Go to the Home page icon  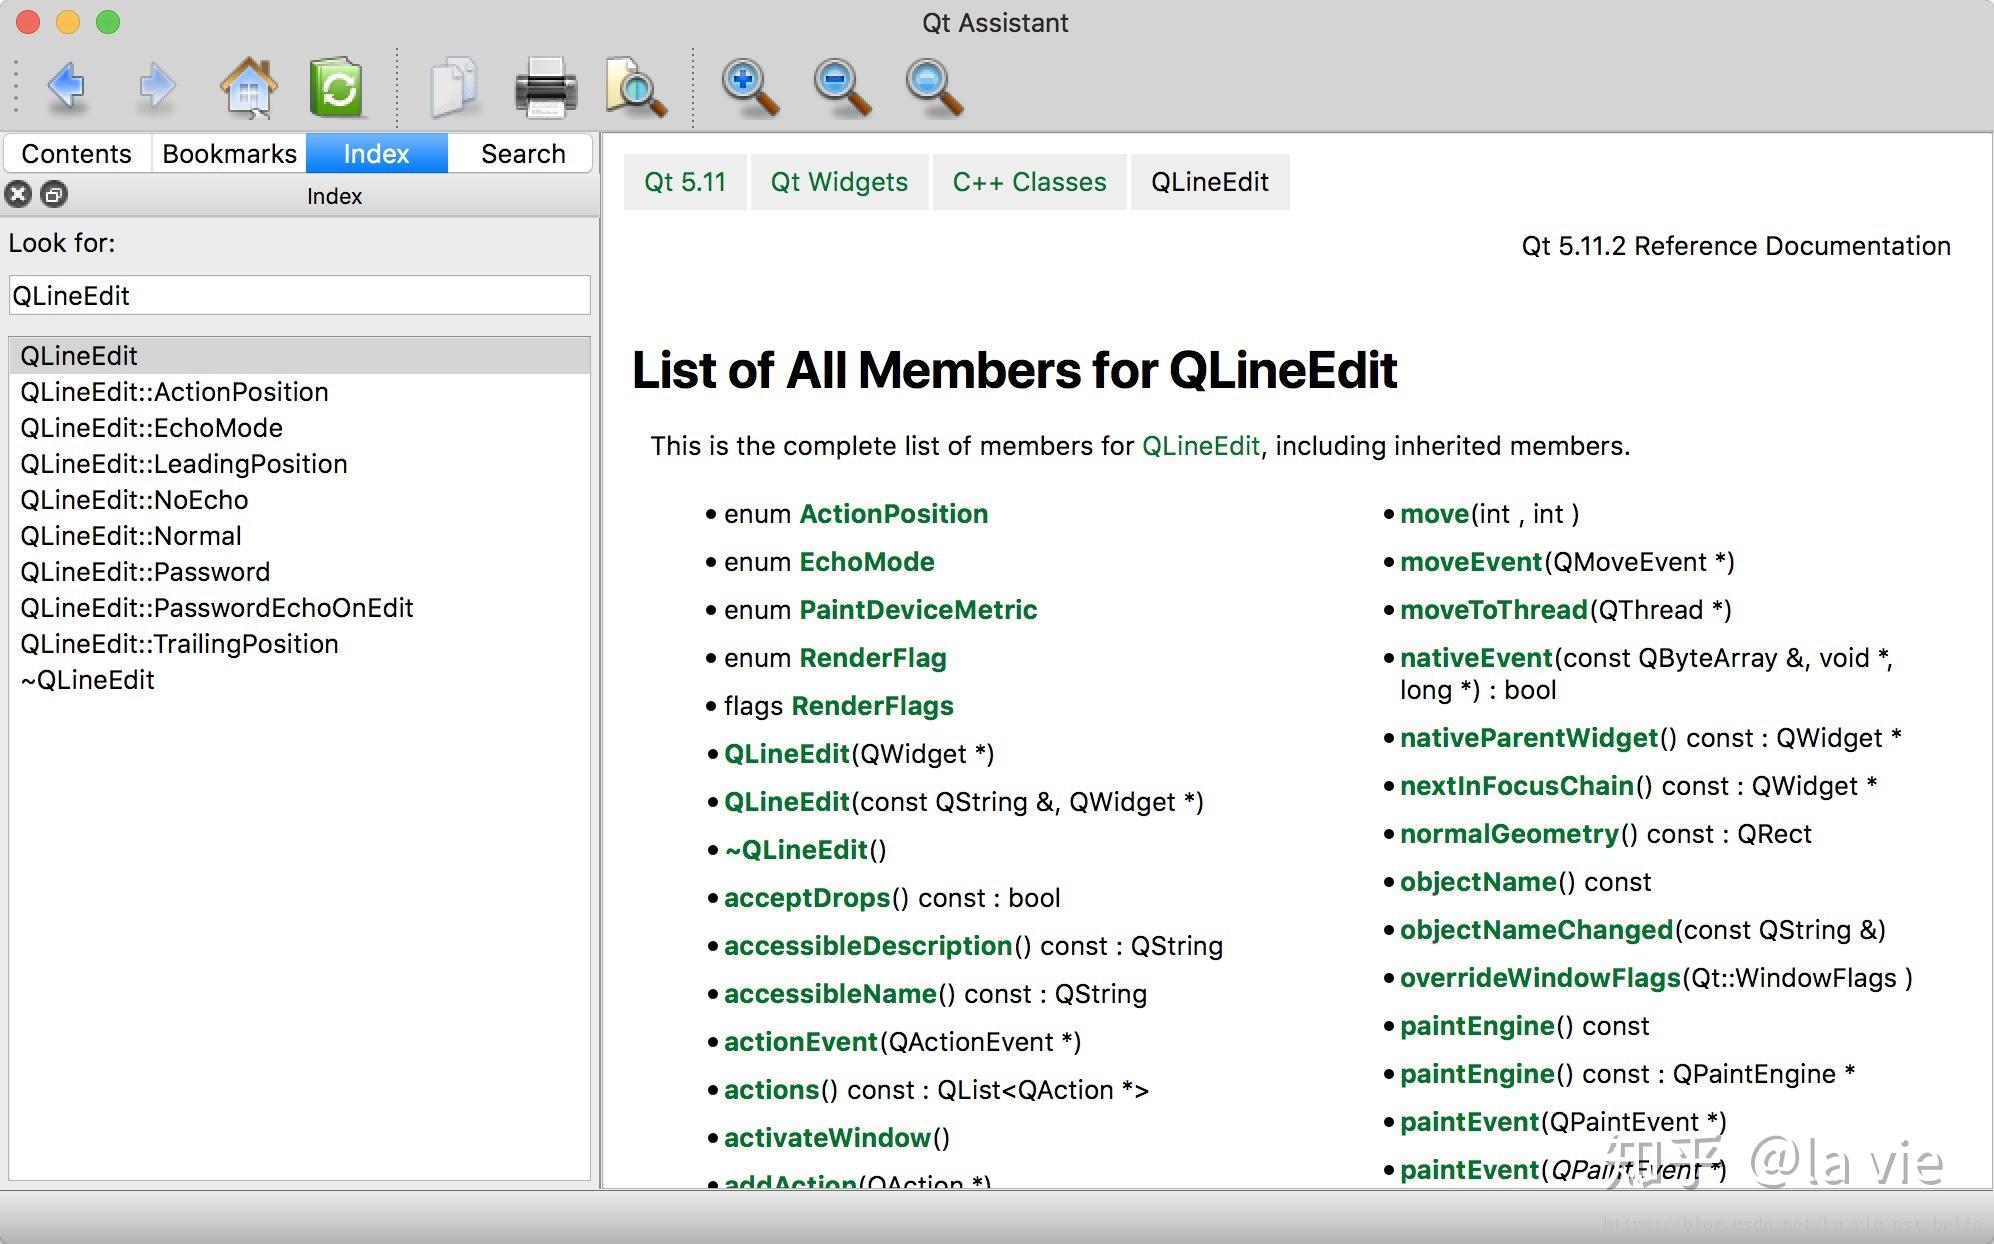(247, 87)
